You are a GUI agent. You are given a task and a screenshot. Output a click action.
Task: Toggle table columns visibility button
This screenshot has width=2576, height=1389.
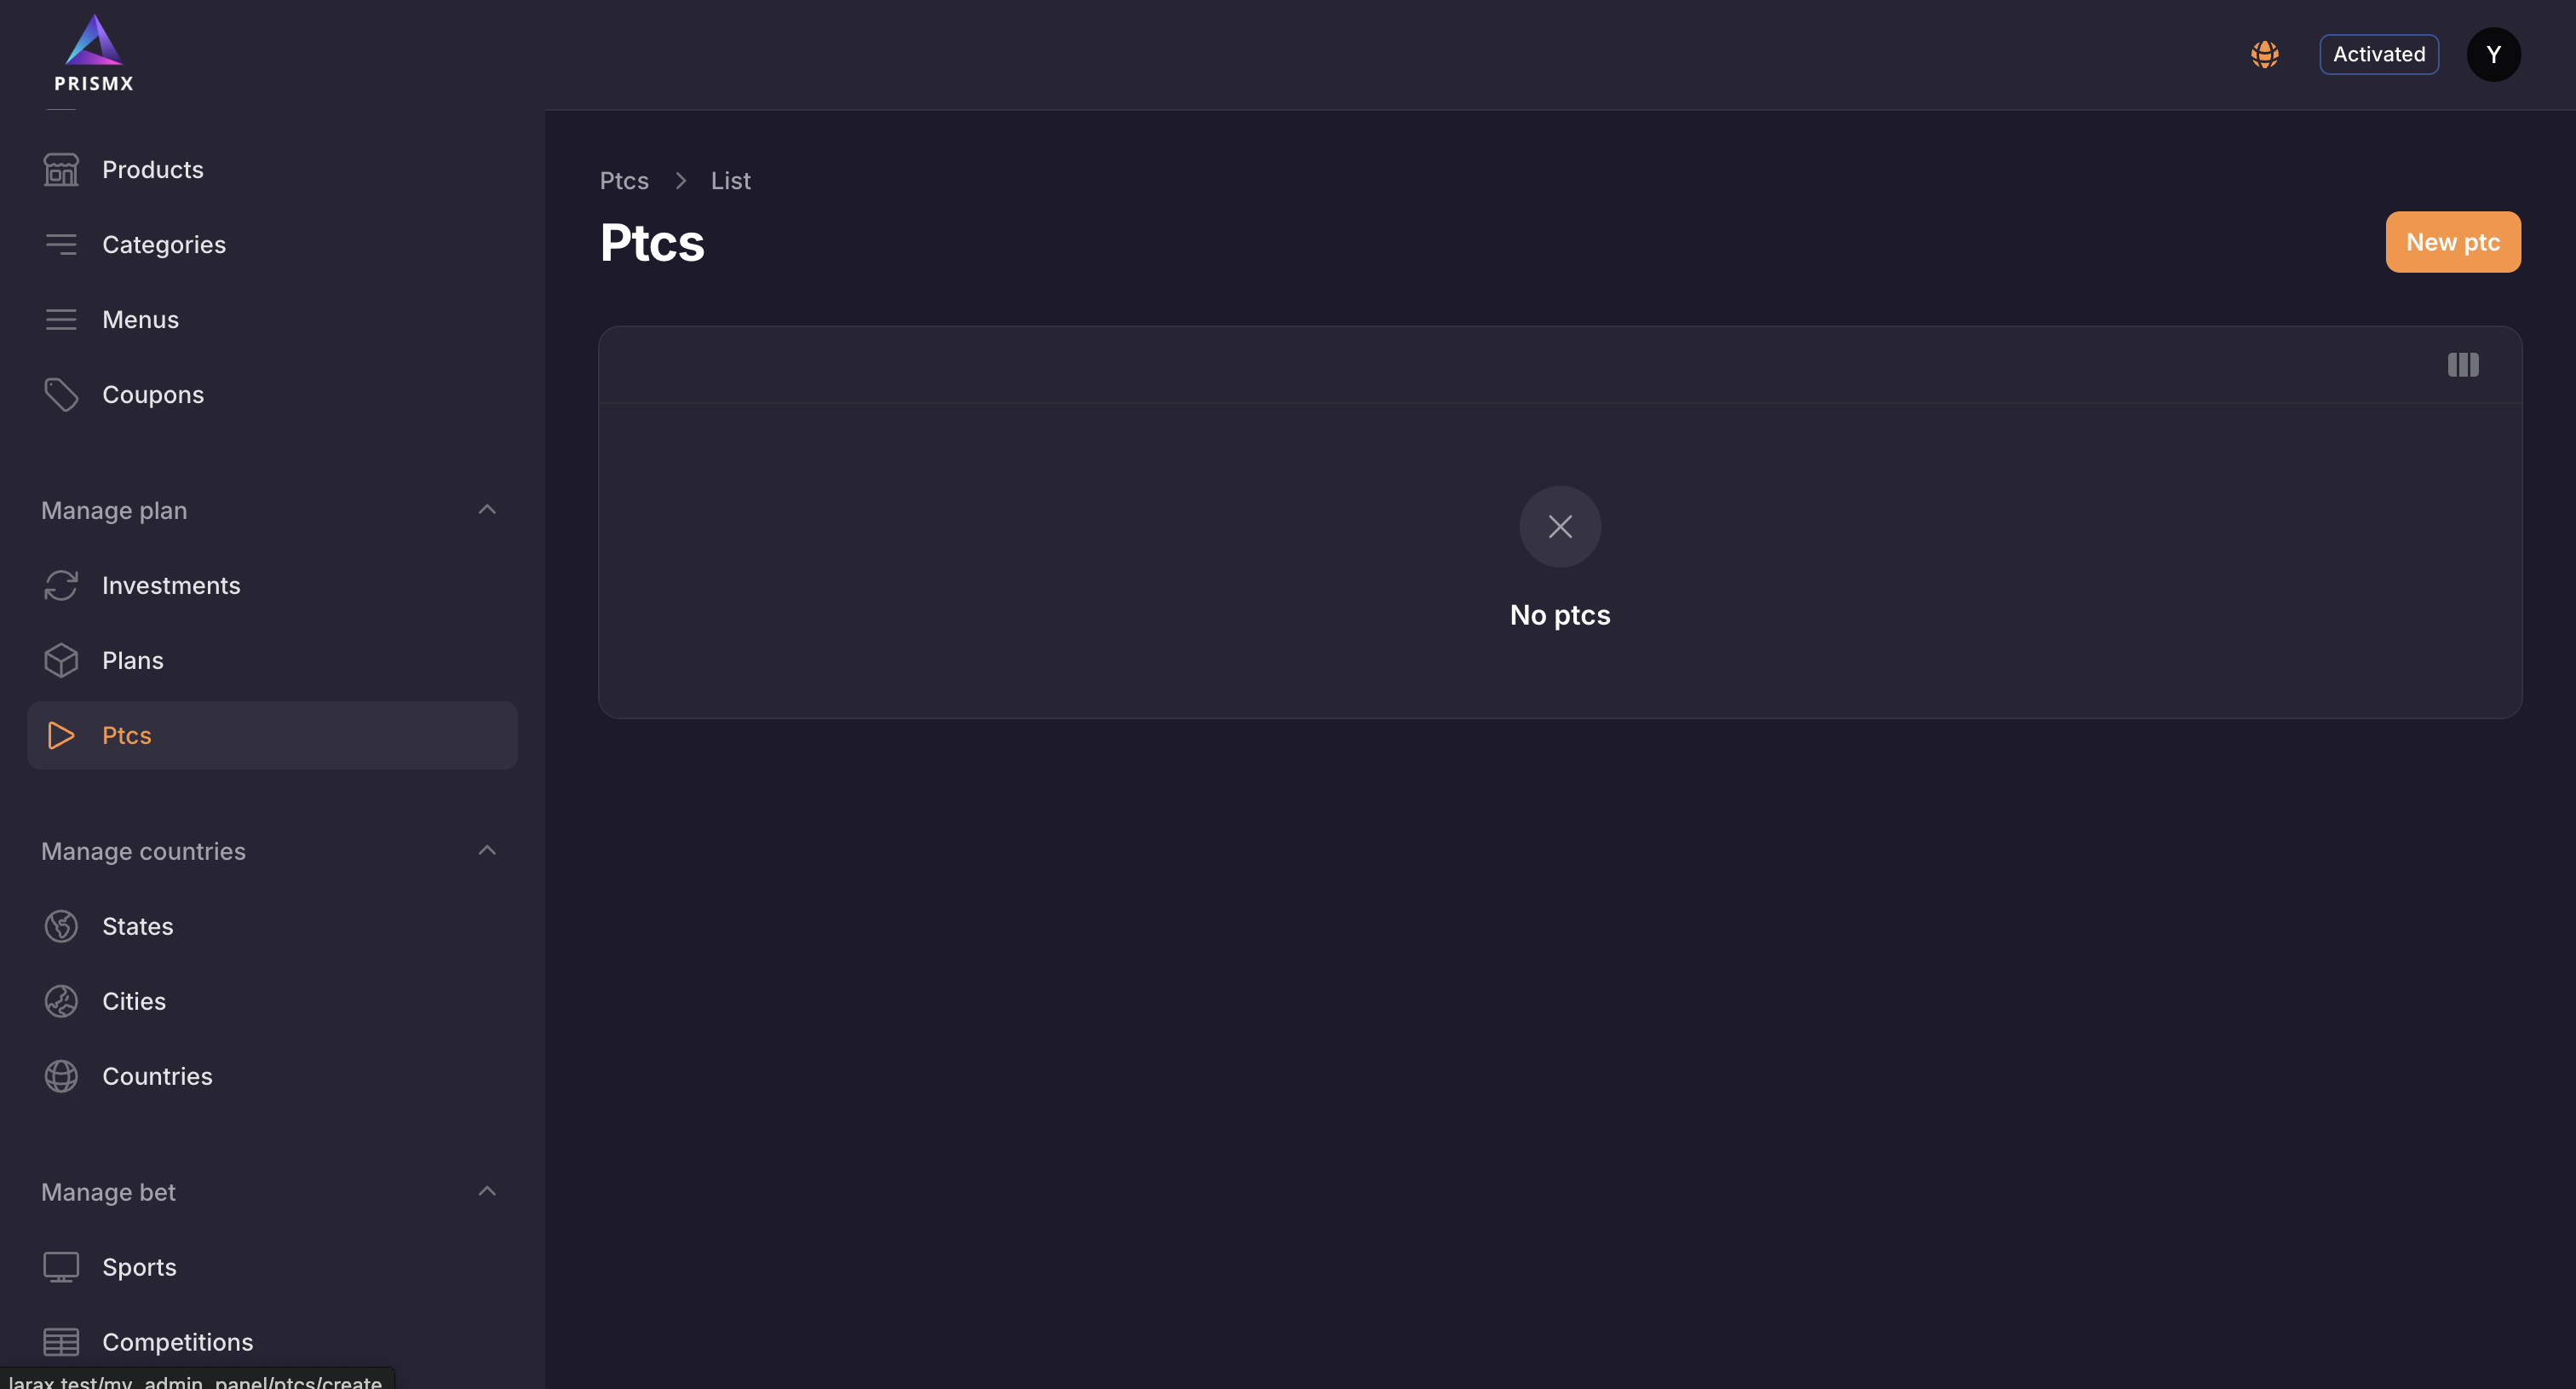(x=2462, y=365)
